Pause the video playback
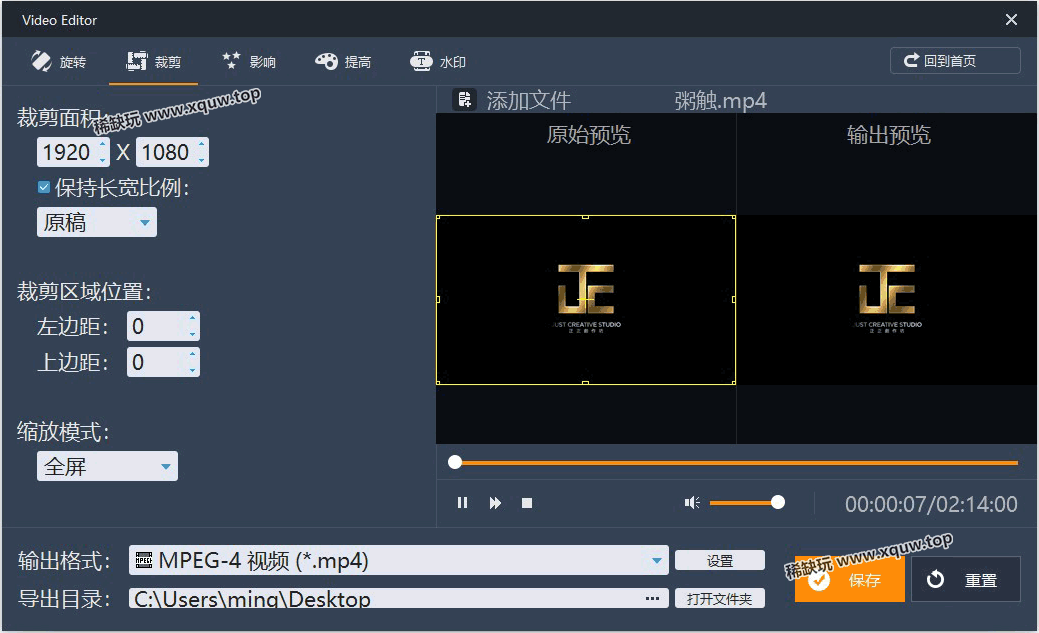This screenshot has height=633, width=1039. point(463,503)
